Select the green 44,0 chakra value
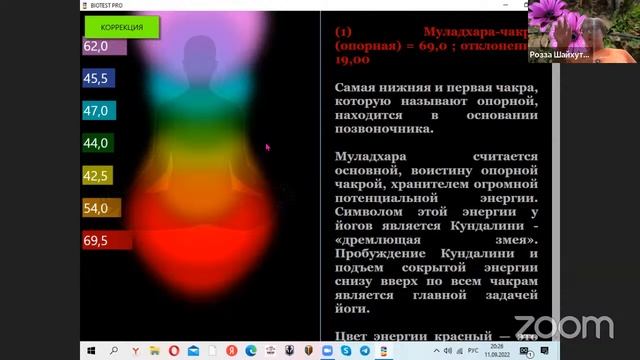640x360 pixels. coord(98,143)
